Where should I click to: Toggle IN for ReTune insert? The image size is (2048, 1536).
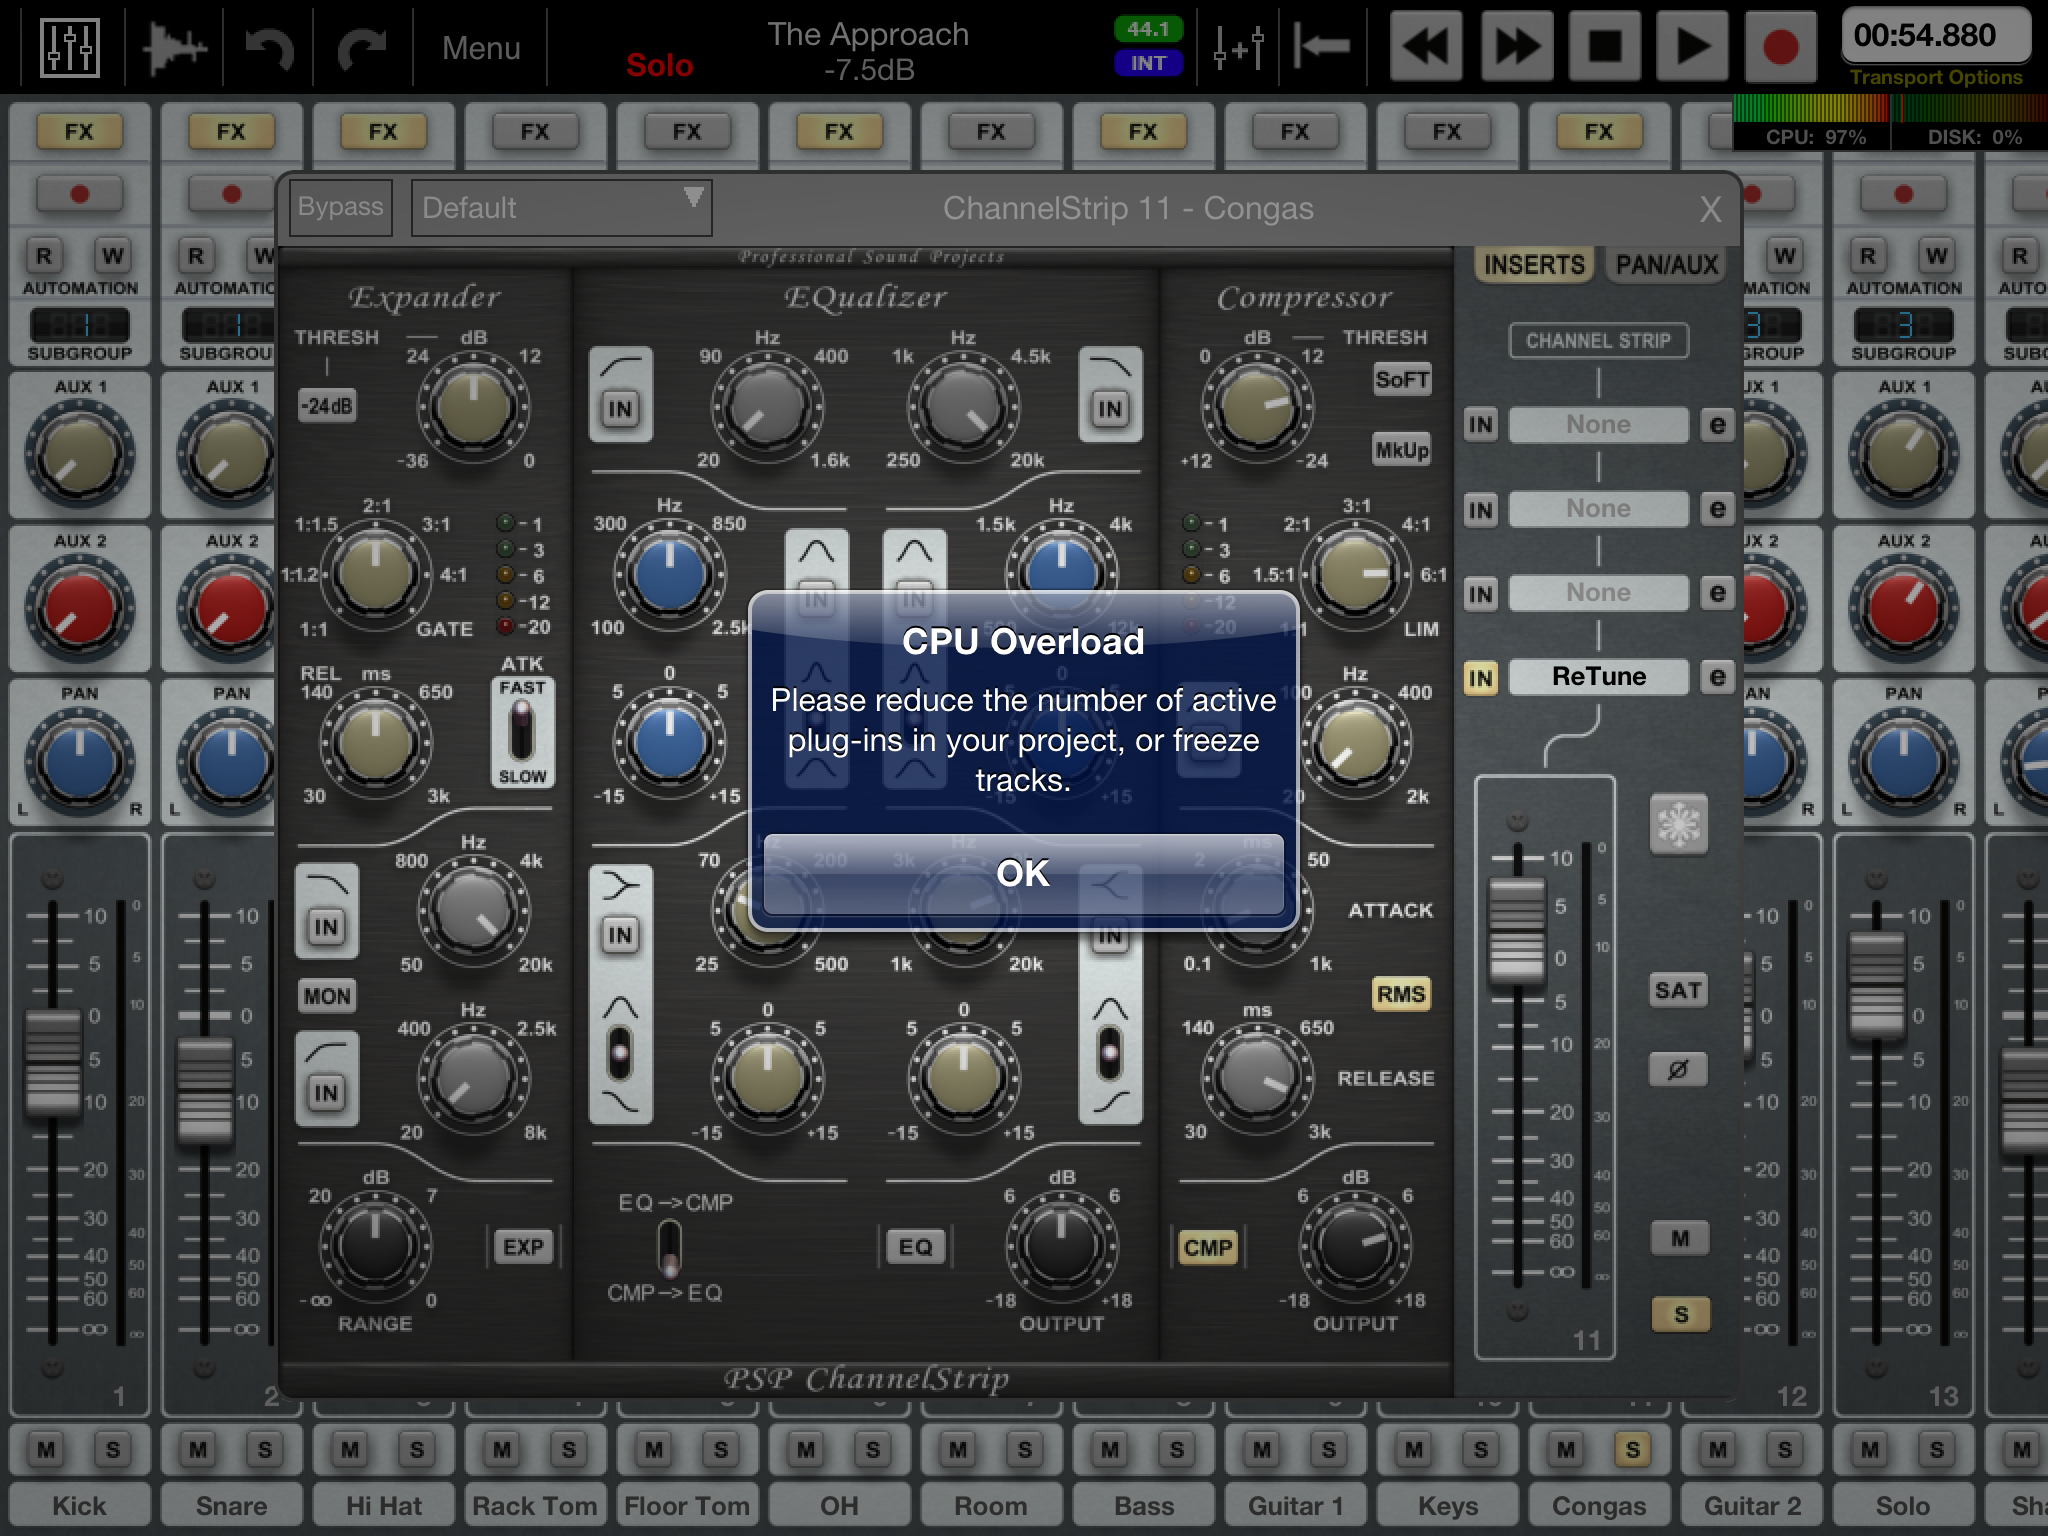pyautogui.click(x=1480, y=678)
